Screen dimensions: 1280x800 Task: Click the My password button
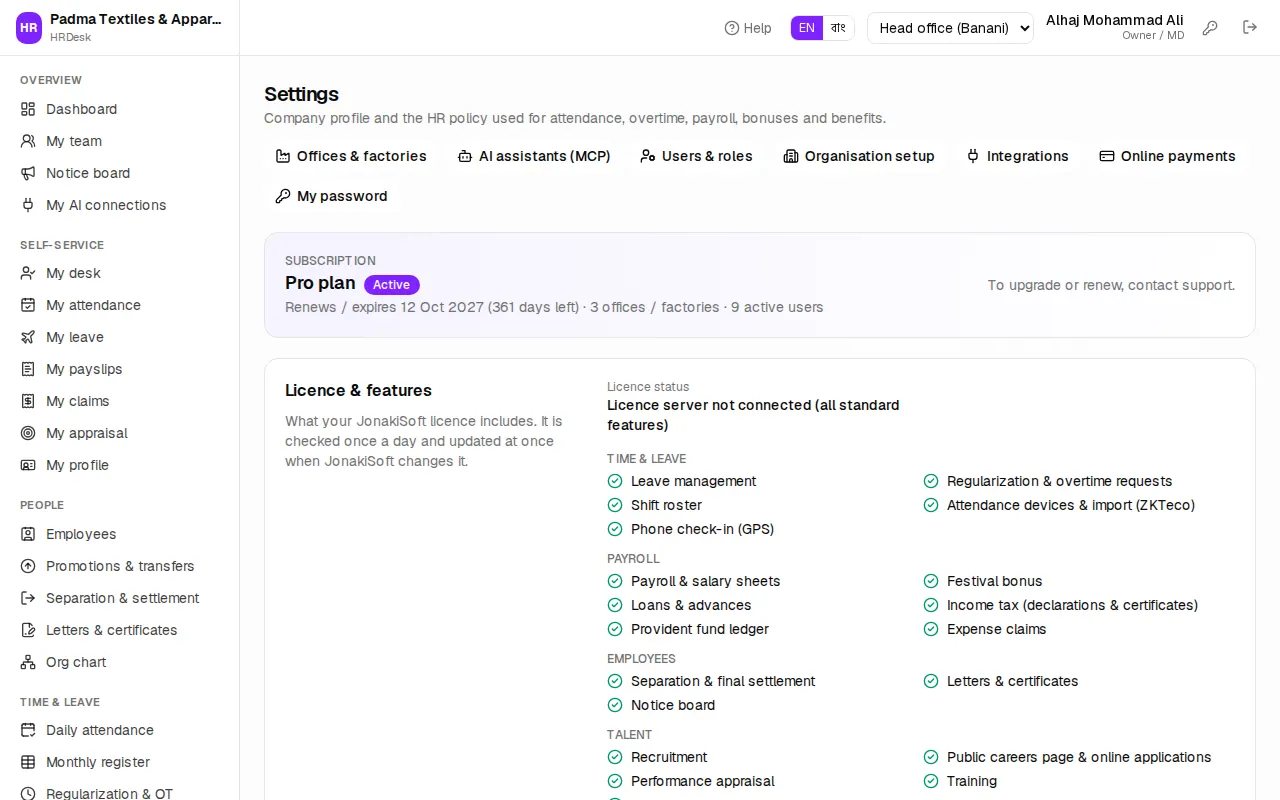click(331, 196)
